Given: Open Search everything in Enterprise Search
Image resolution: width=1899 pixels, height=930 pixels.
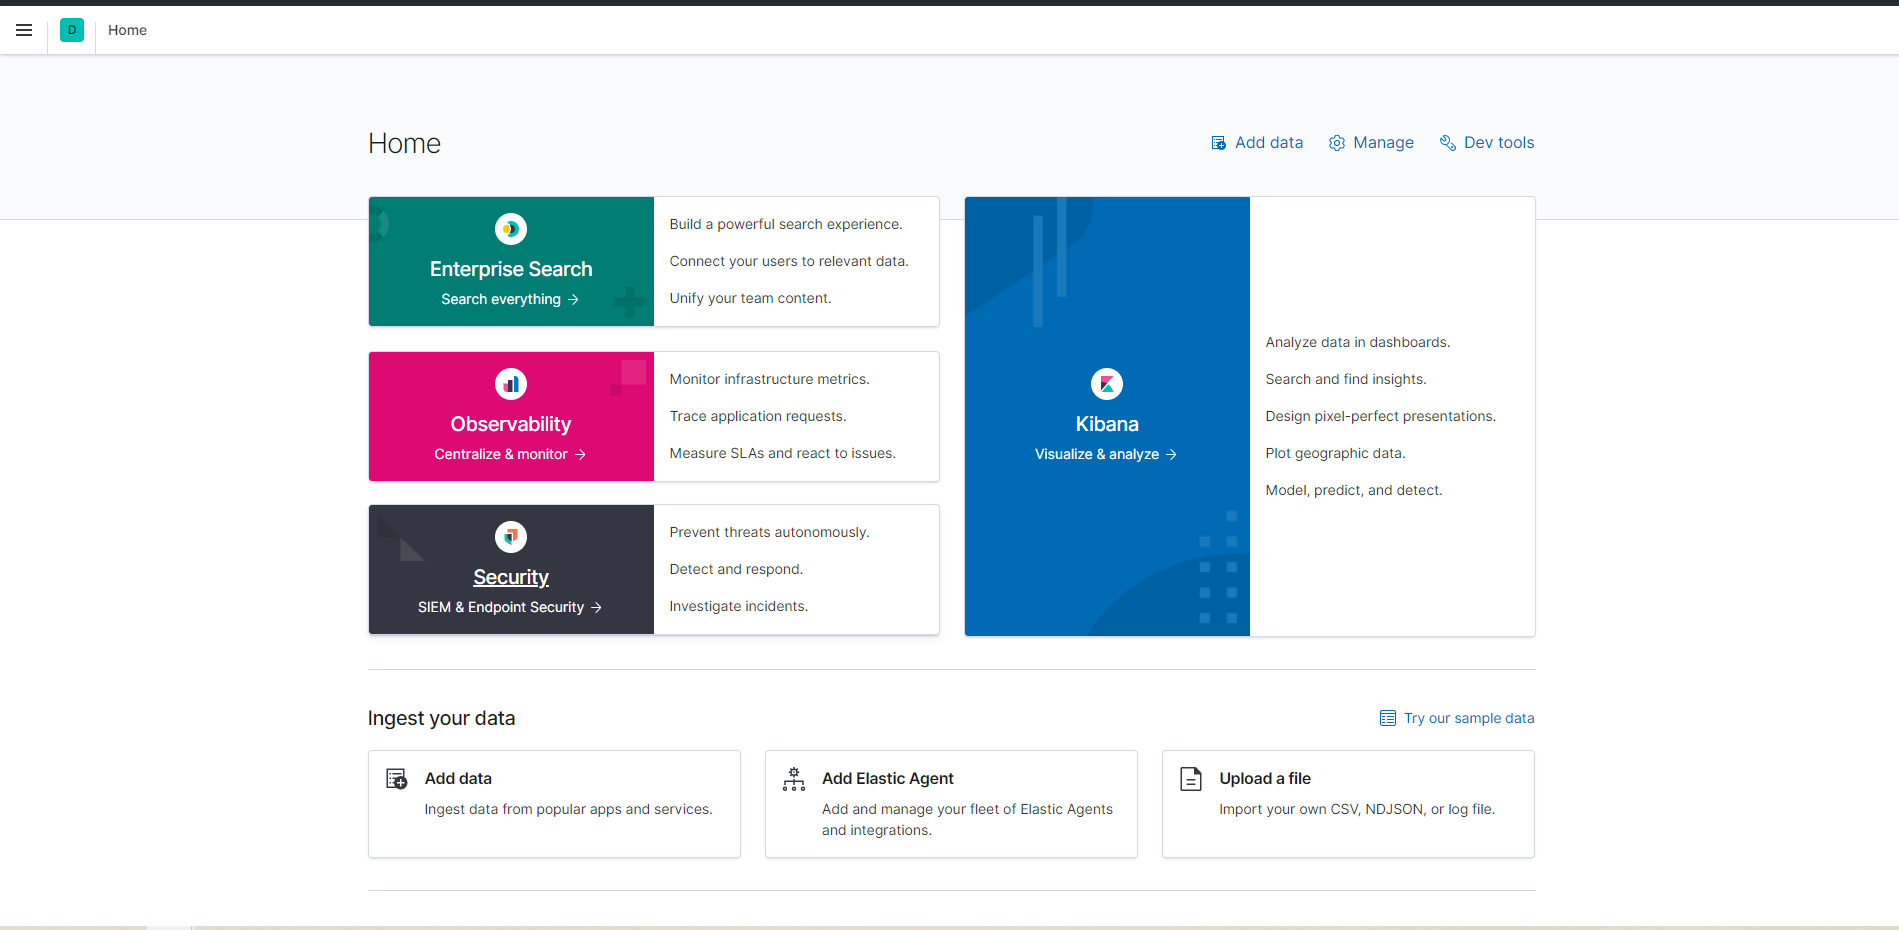Looking at the screenshot, I should 510,298.
